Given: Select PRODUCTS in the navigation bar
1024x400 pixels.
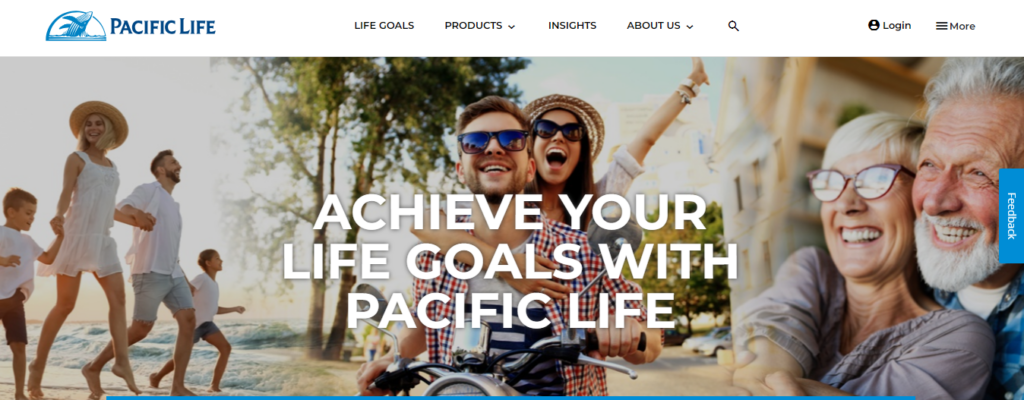Looking at the screenshot, I should pos(473,25).
